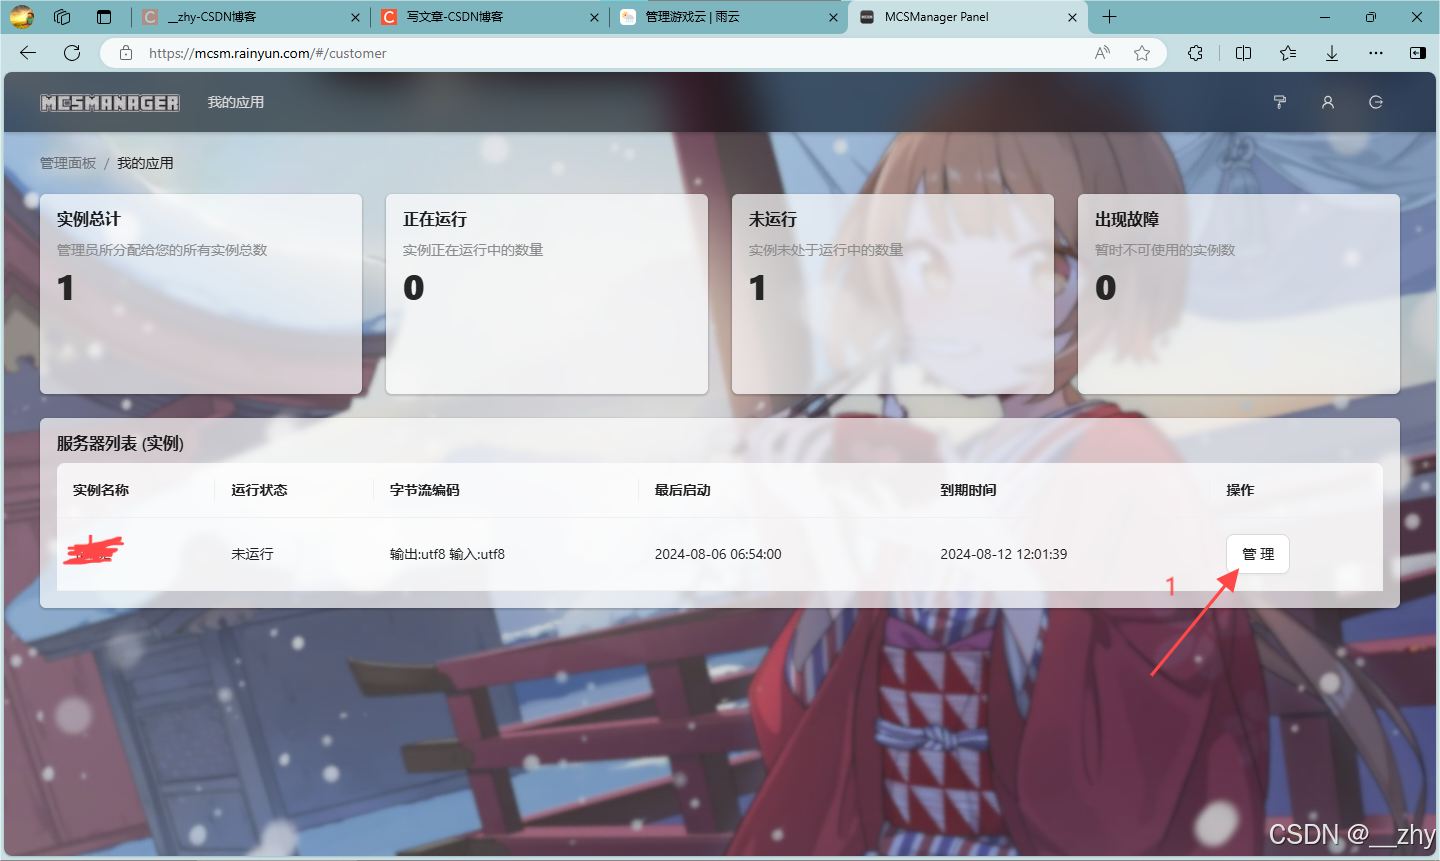Select the 实例总计 card

[x=201, y=294]
